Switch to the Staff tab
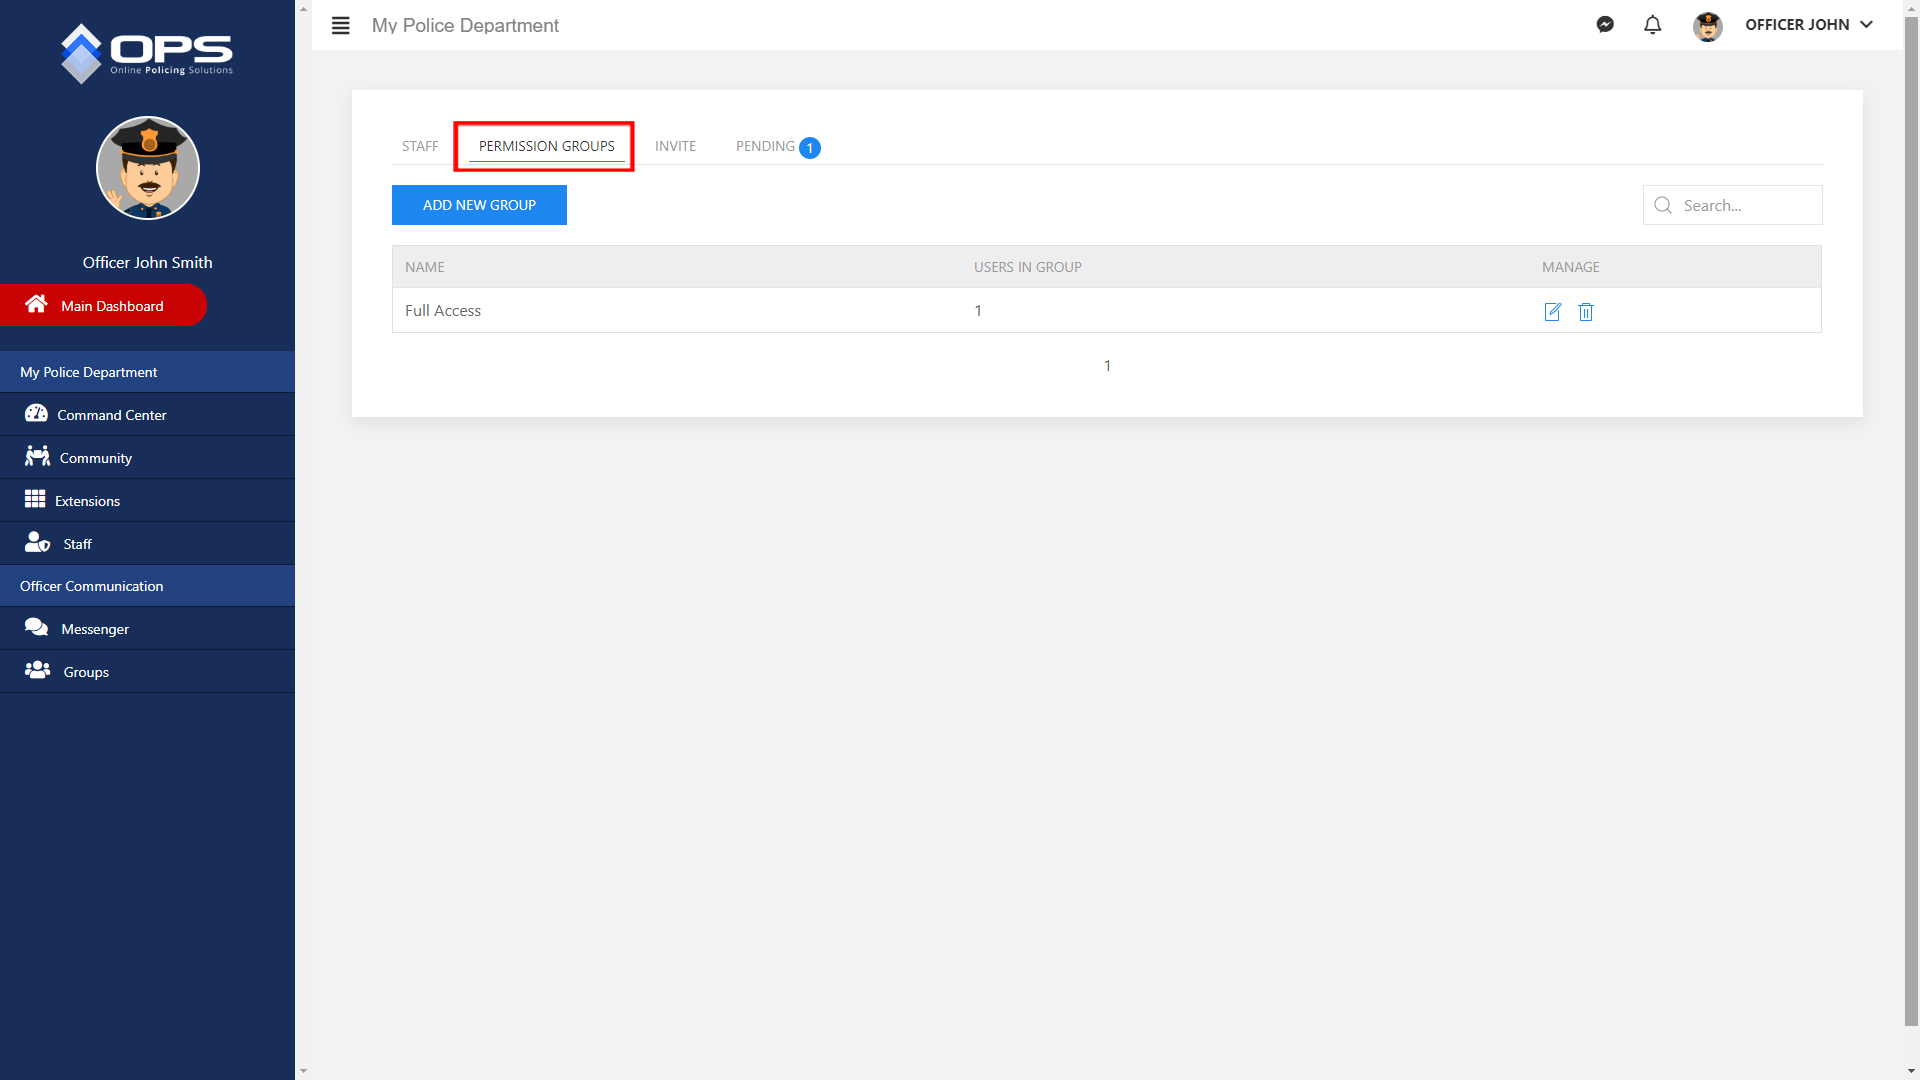 (420, 146)
